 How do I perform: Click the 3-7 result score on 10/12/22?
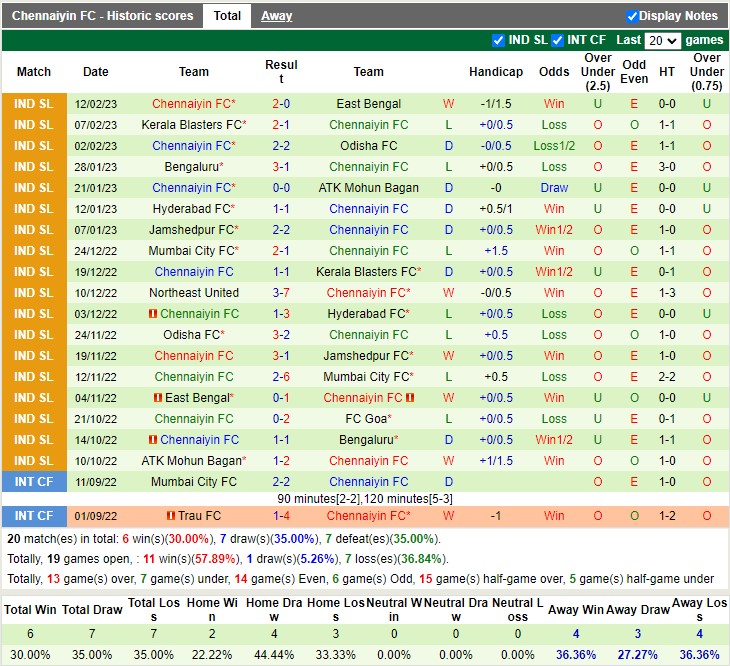tap(281, 293)
